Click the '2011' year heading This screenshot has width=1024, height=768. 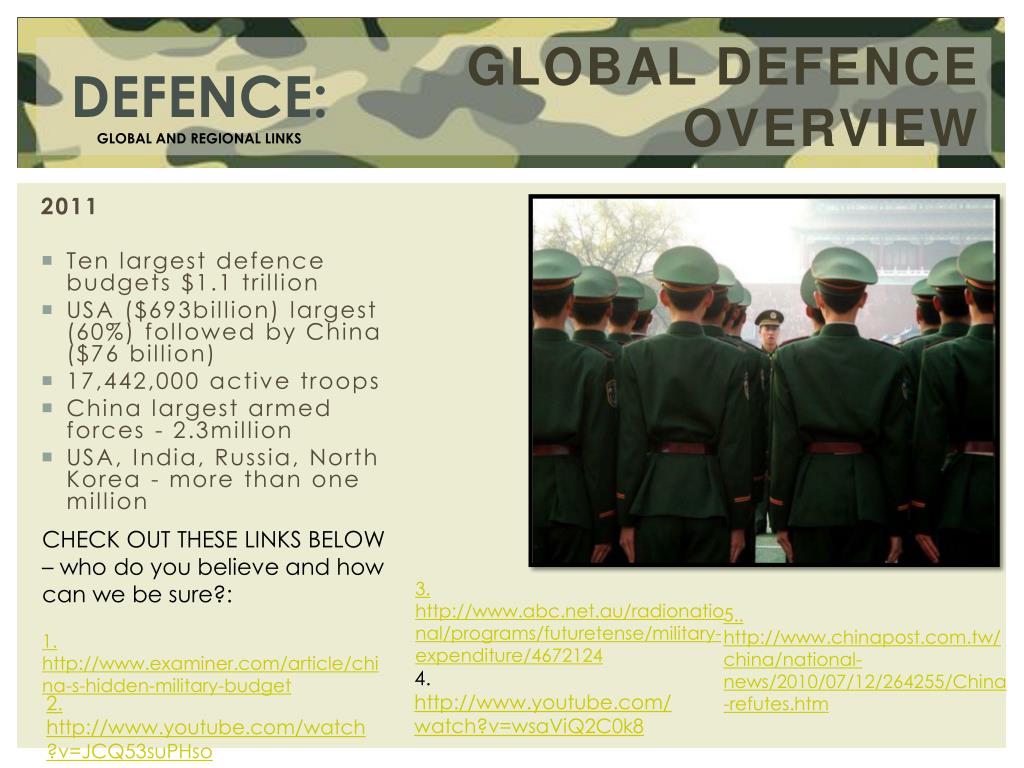point(69,206)
